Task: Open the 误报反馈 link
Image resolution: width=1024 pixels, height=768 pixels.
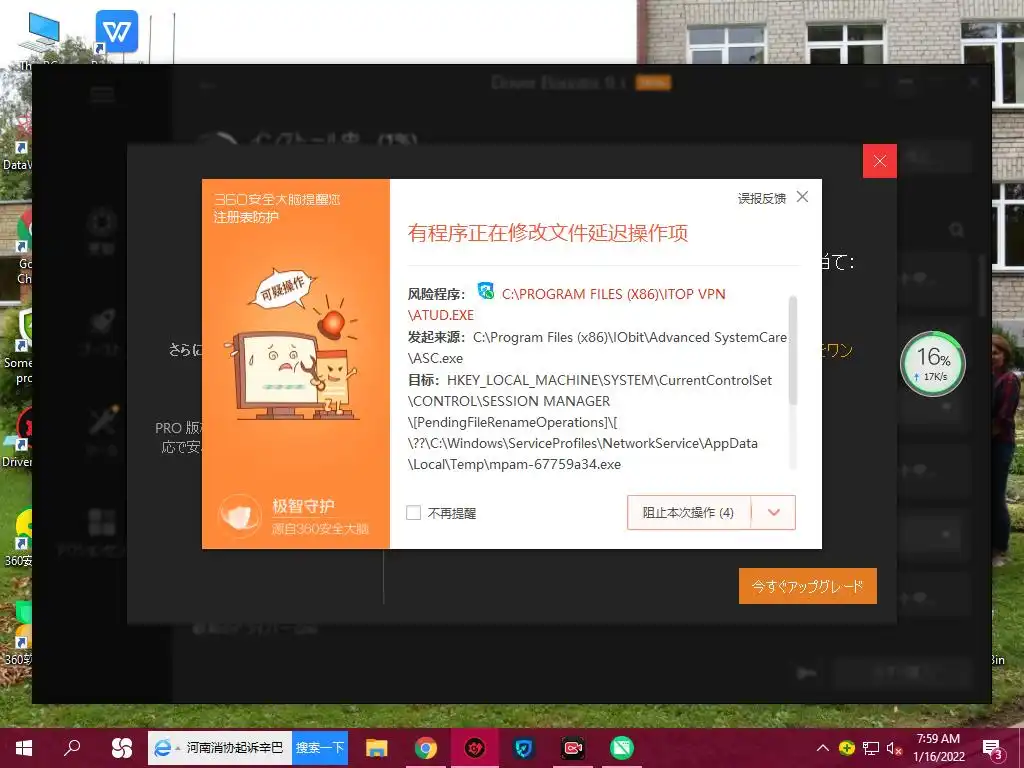Action: 761,199
